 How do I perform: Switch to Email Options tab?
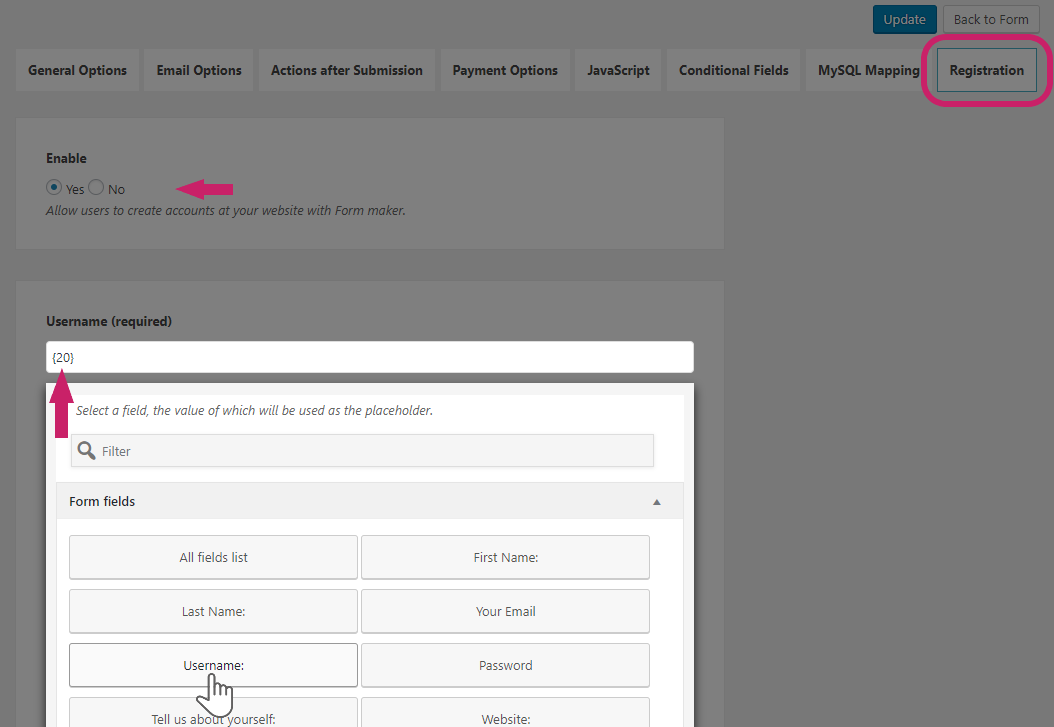[x=199, y=70]
